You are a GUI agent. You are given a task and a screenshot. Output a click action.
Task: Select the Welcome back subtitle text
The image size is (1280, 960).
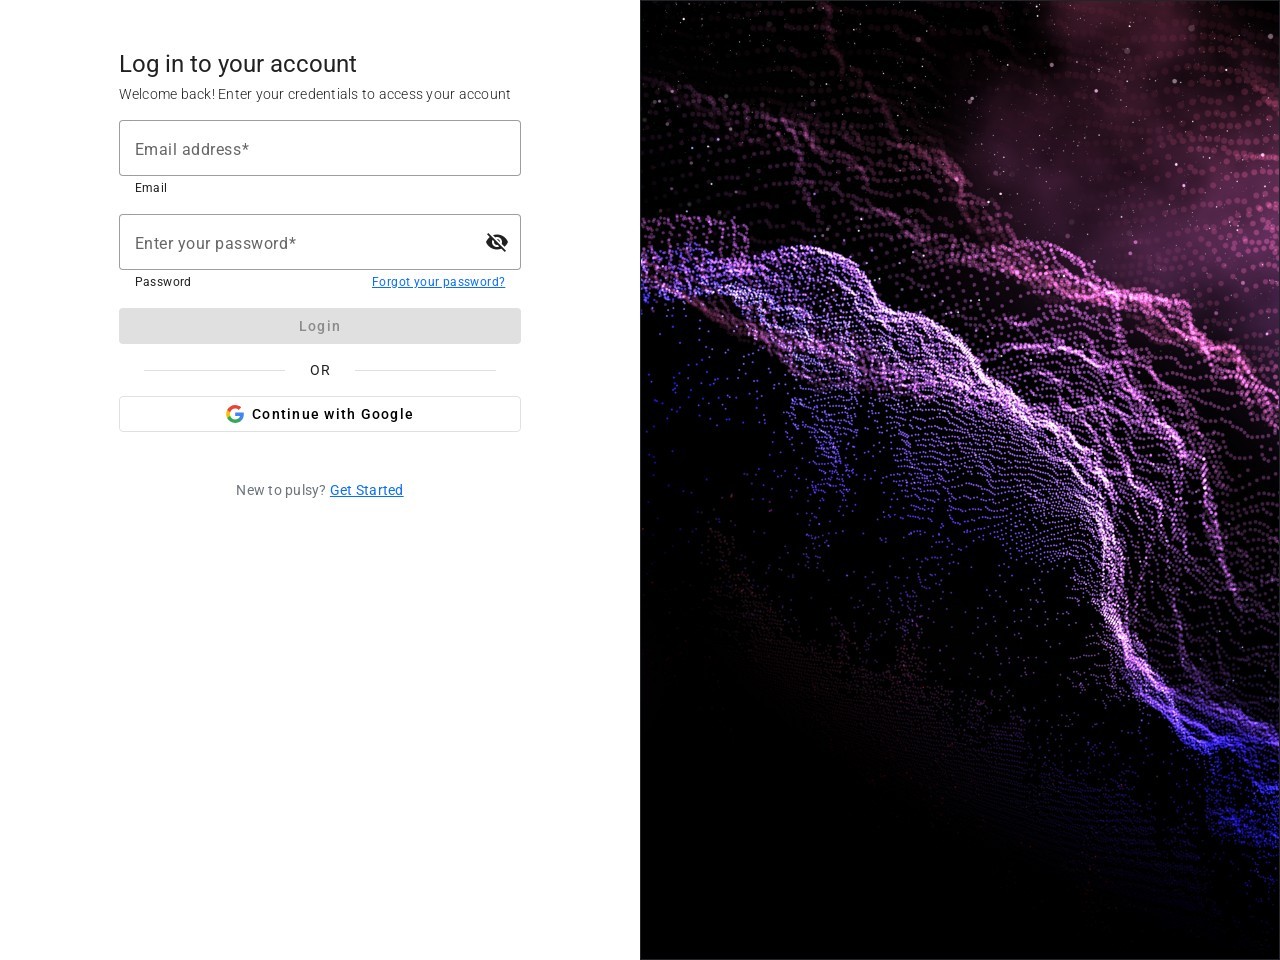pyautogui.click(x=315, y=94)
